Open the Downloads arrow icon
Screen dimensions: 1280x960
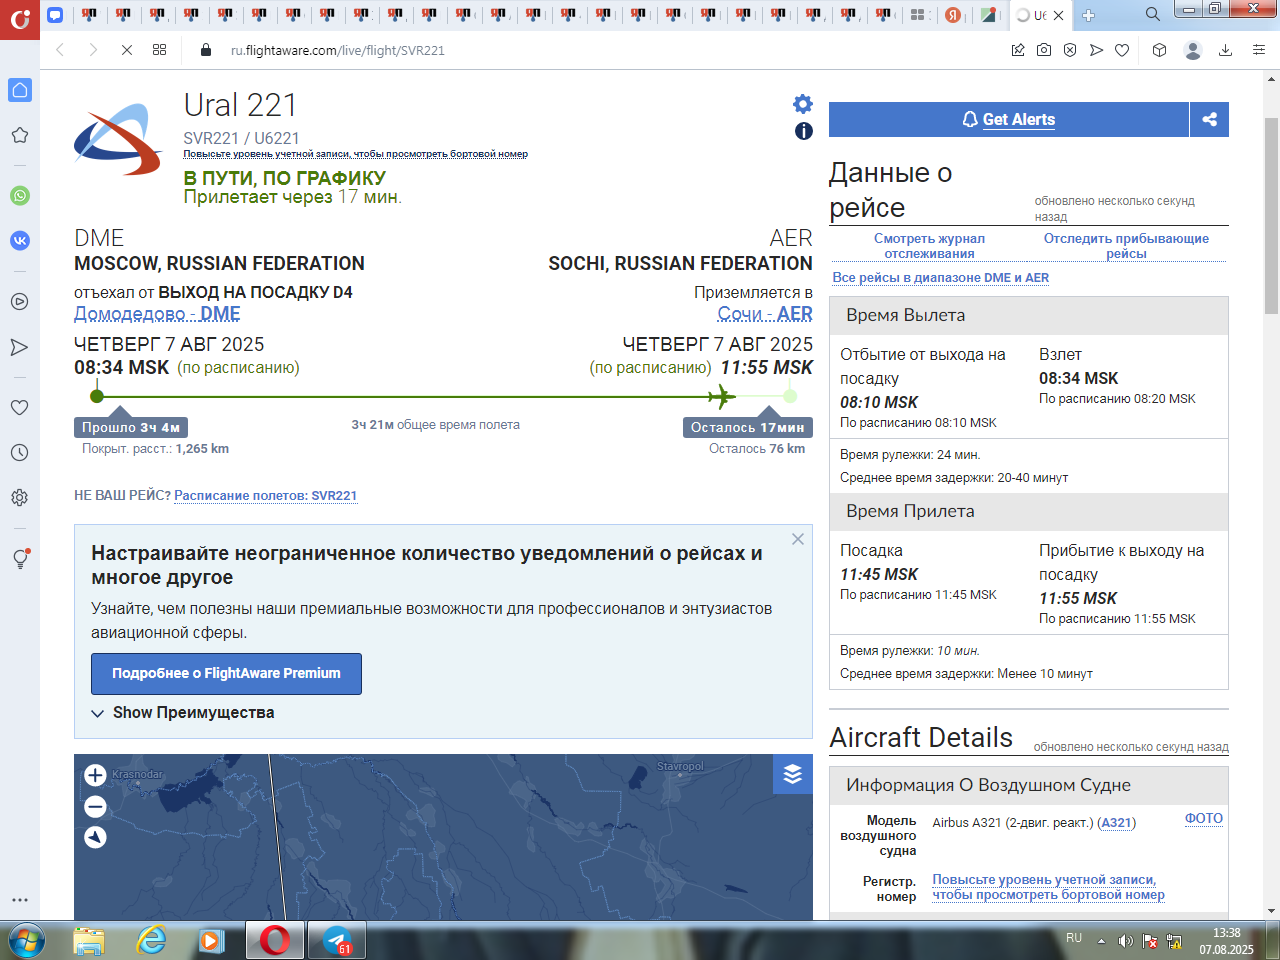[1225, 50]
